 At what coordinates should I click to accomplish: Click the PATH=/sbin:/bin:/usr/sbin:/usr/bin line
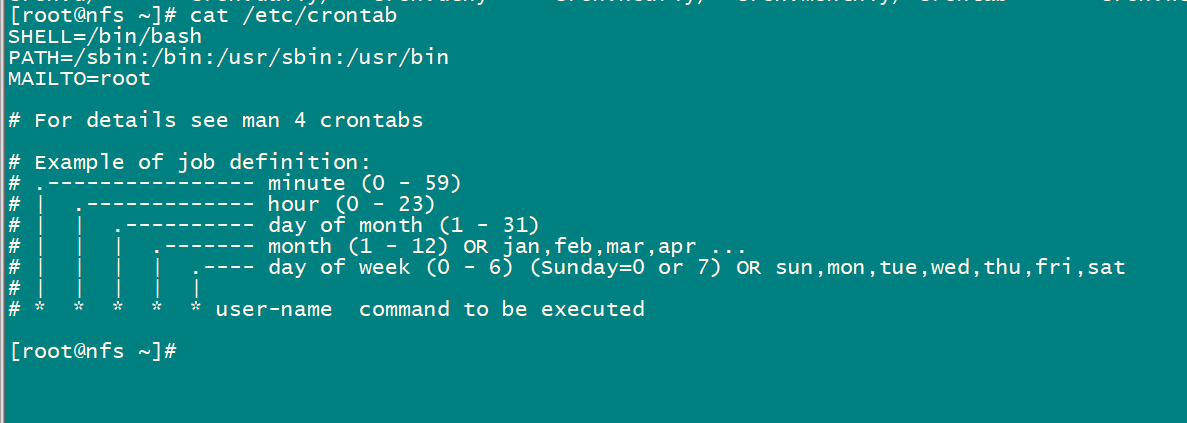point(229,58)
